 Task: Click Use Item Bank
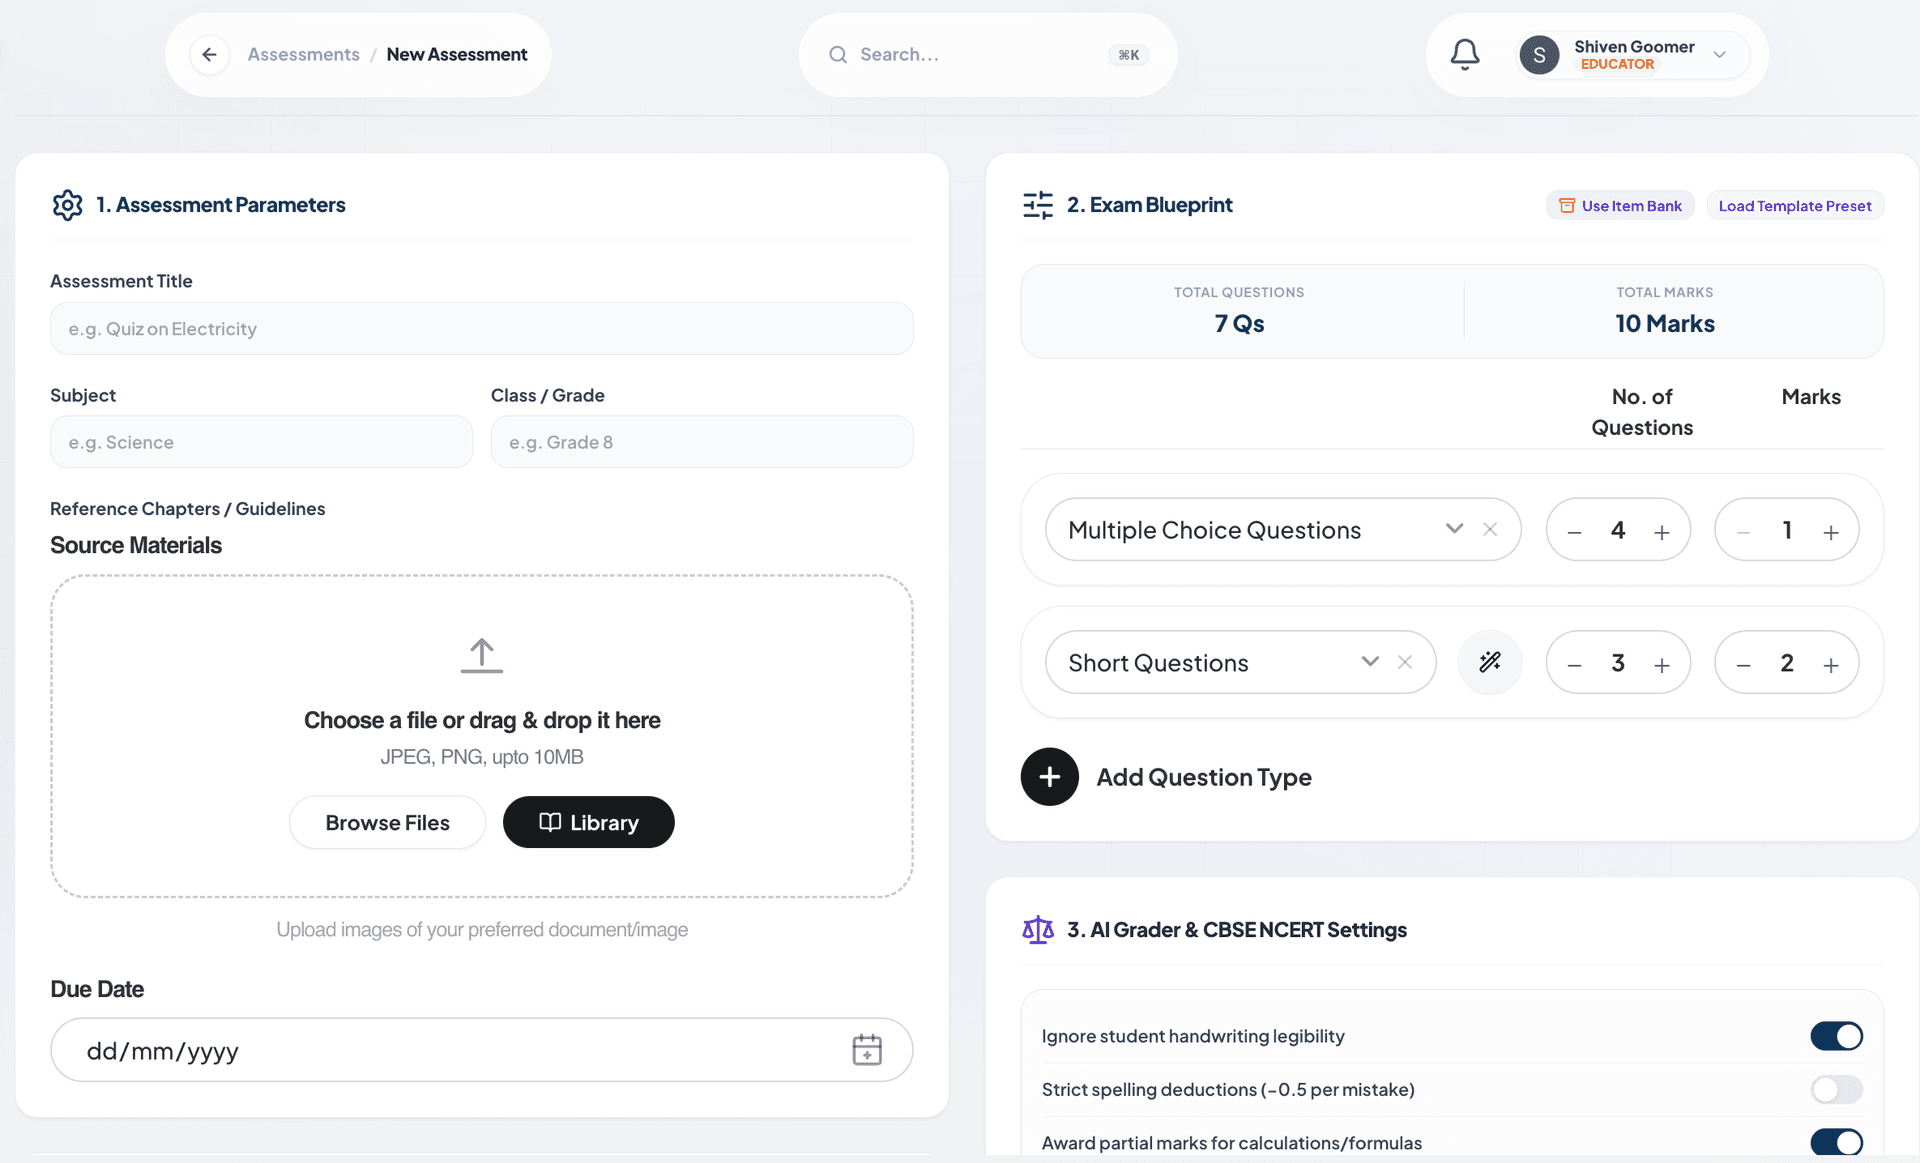click(1620, 205)
